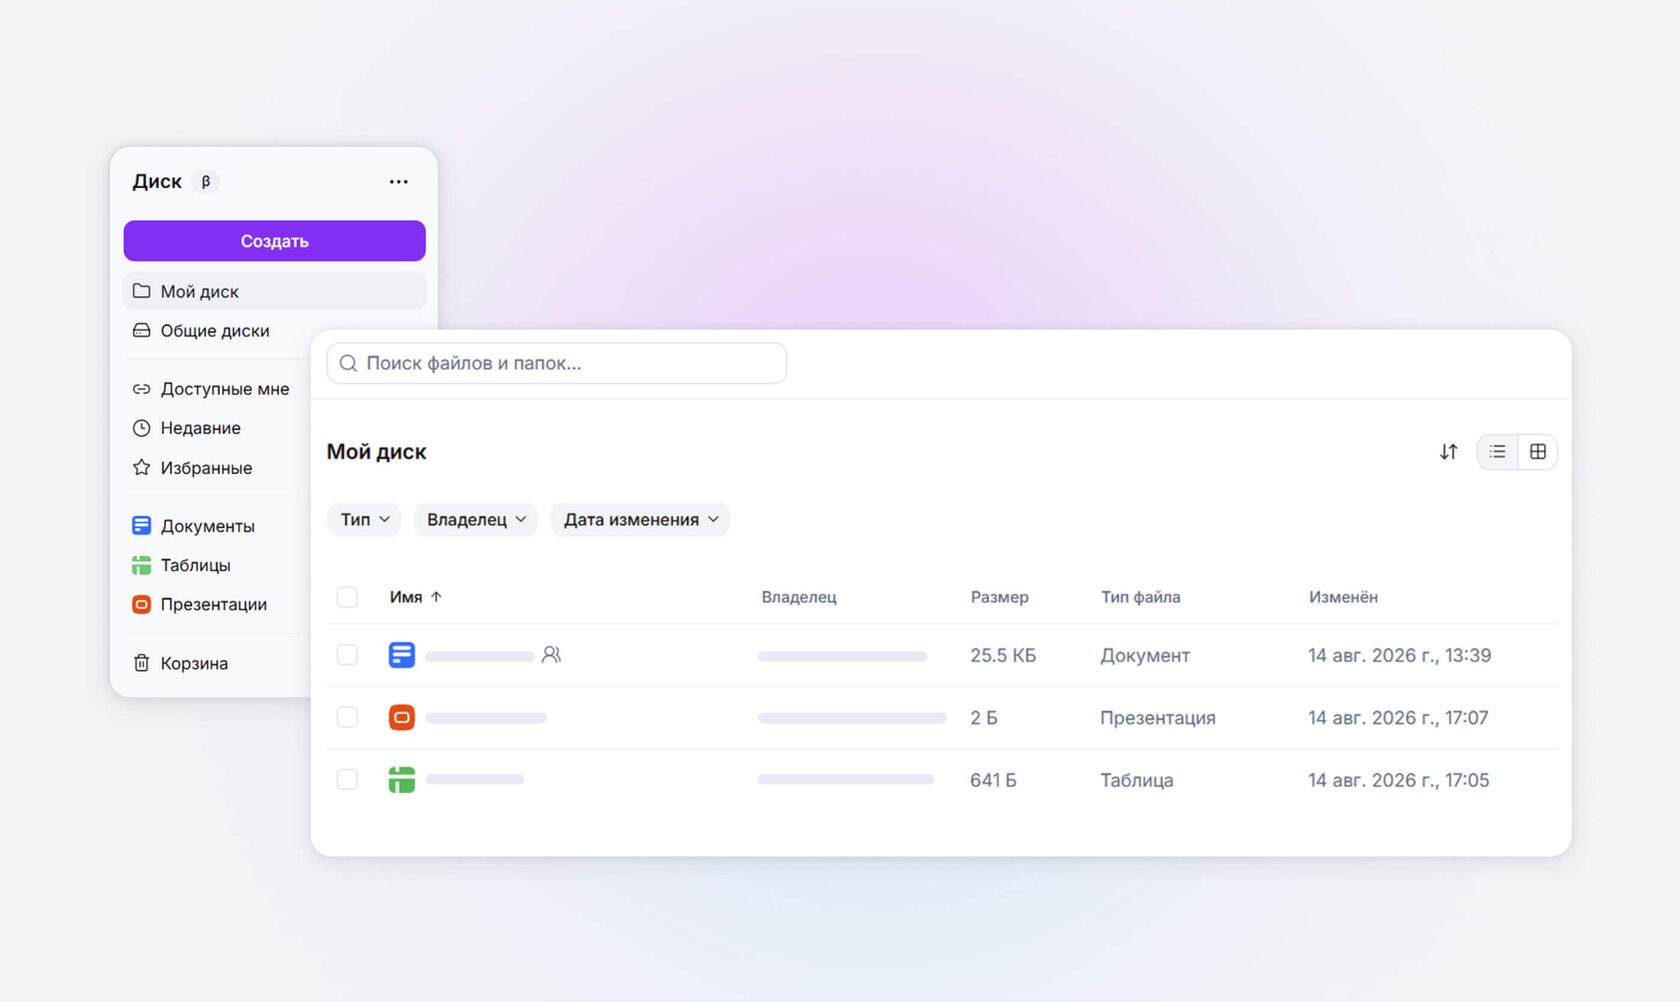Click the green Таблицы icon in sidebar
The image size is (1680, 1002).
(x=142, y=565)
